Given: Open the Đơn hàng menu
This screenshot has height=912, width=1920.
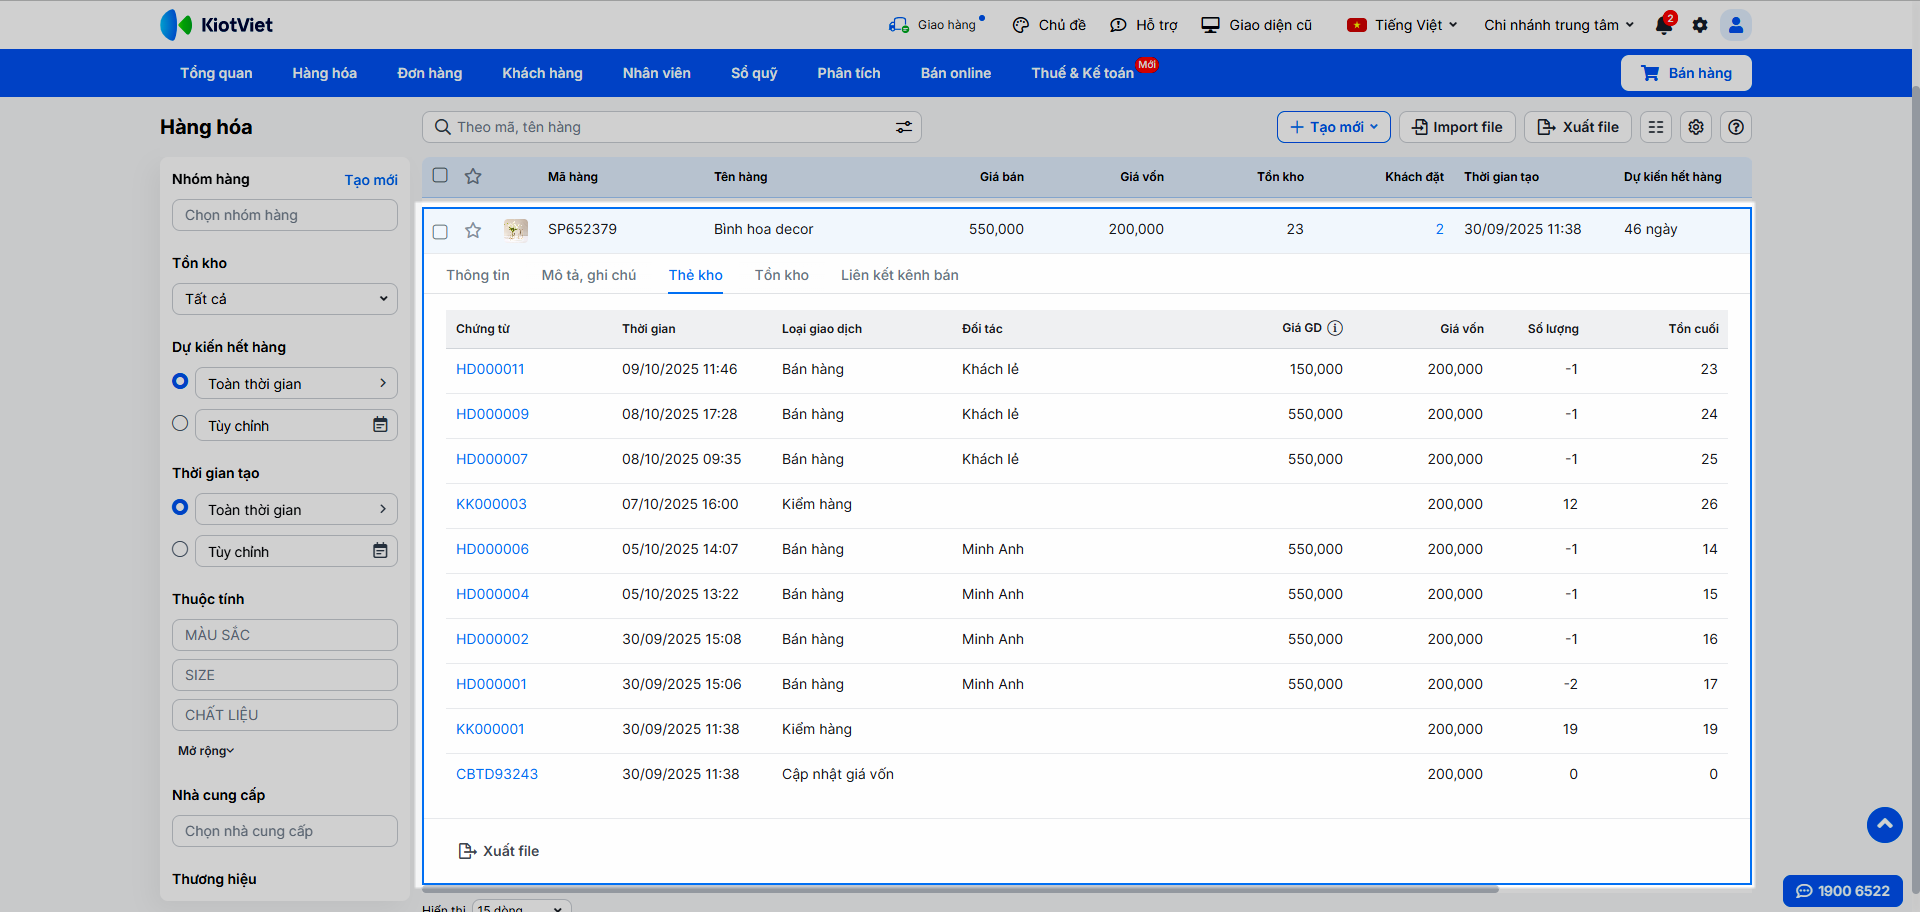Looking at the screenshot, I should (x=429, y=73).
